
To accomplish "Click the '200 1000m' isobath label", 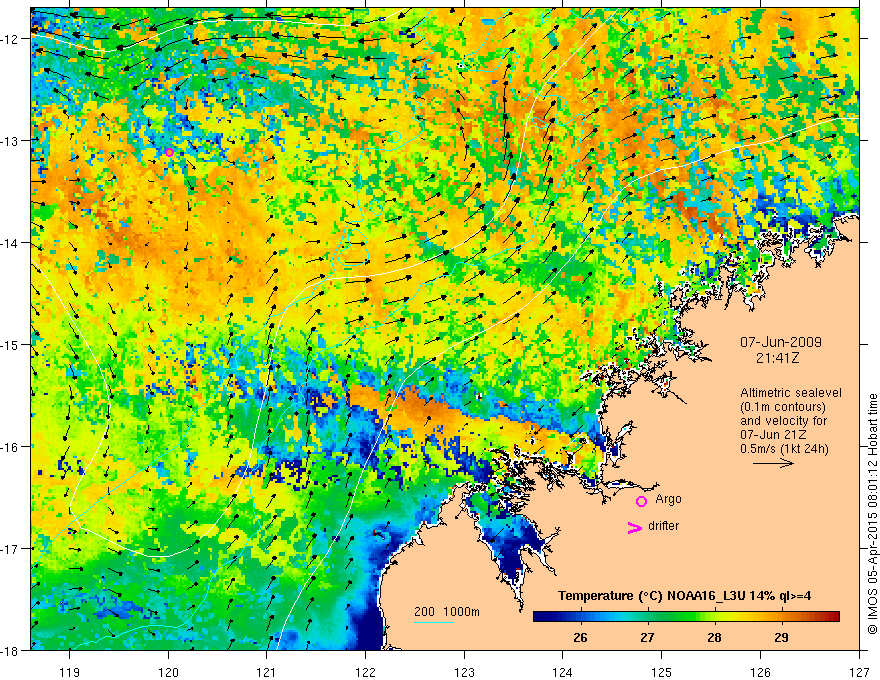I will pyautogui.click(x=447, y=612).
